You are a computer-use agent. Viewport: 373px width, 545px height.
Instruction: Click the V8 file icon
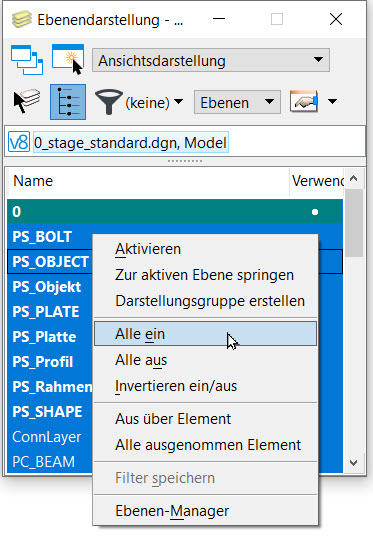[x=19, y=142]
